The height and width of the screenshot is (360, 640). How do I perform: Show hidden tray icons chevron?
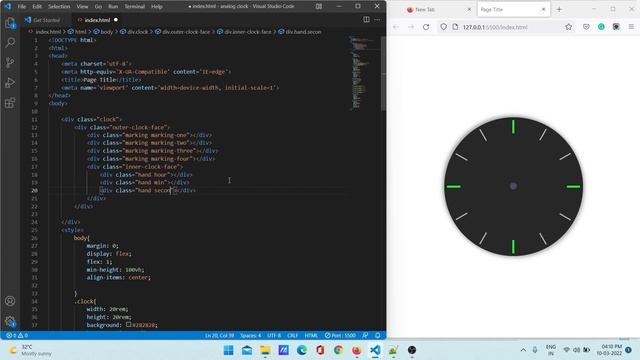[523, 350]
